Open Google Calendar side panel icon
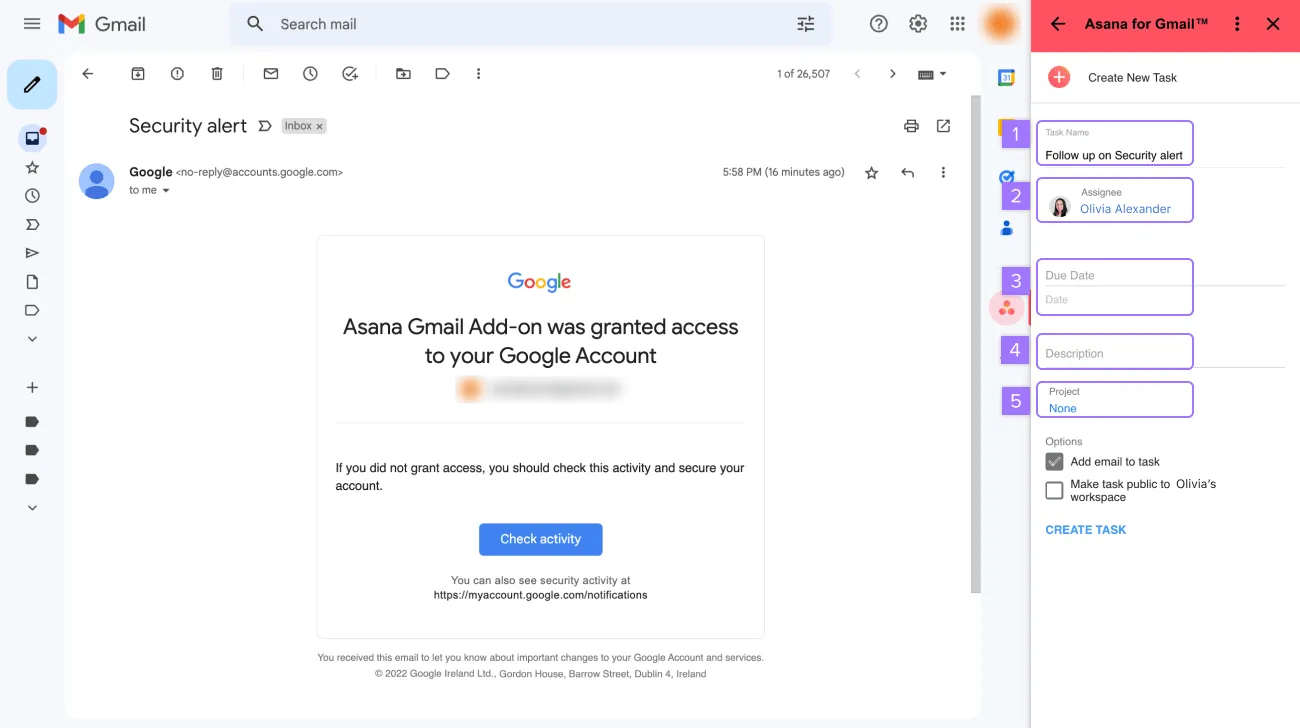The width and height of the screenshot is (1300, 728). pos(1007,75)
